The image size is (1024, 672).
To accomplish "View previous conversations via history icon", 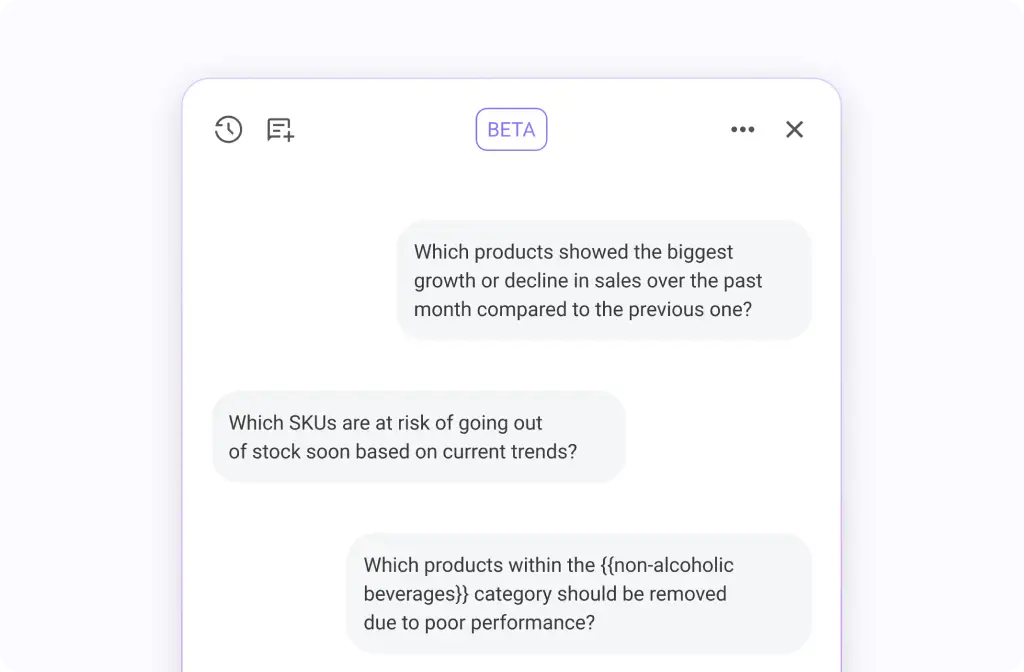I will 228,129.
